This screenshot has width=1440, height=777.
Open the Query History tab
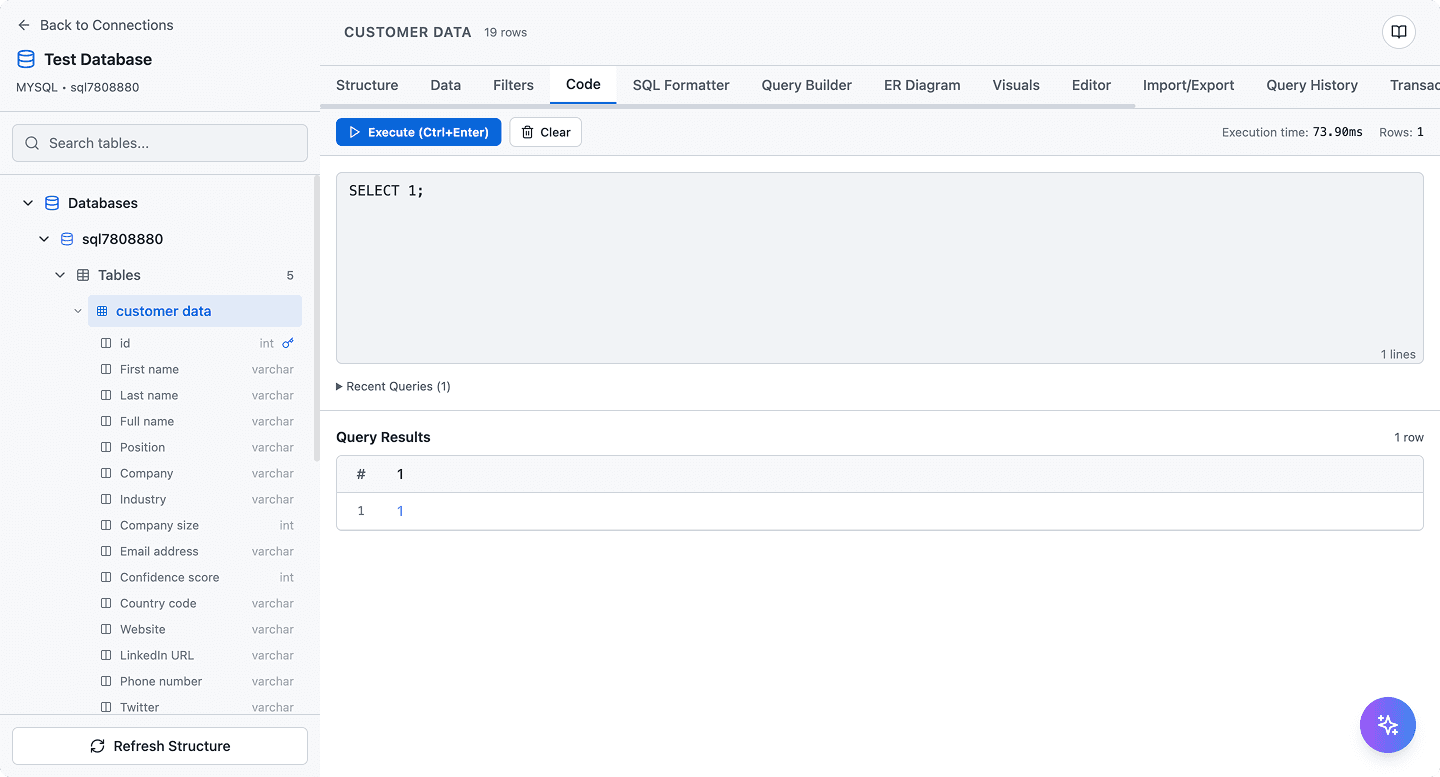(x=1312, y=85)
